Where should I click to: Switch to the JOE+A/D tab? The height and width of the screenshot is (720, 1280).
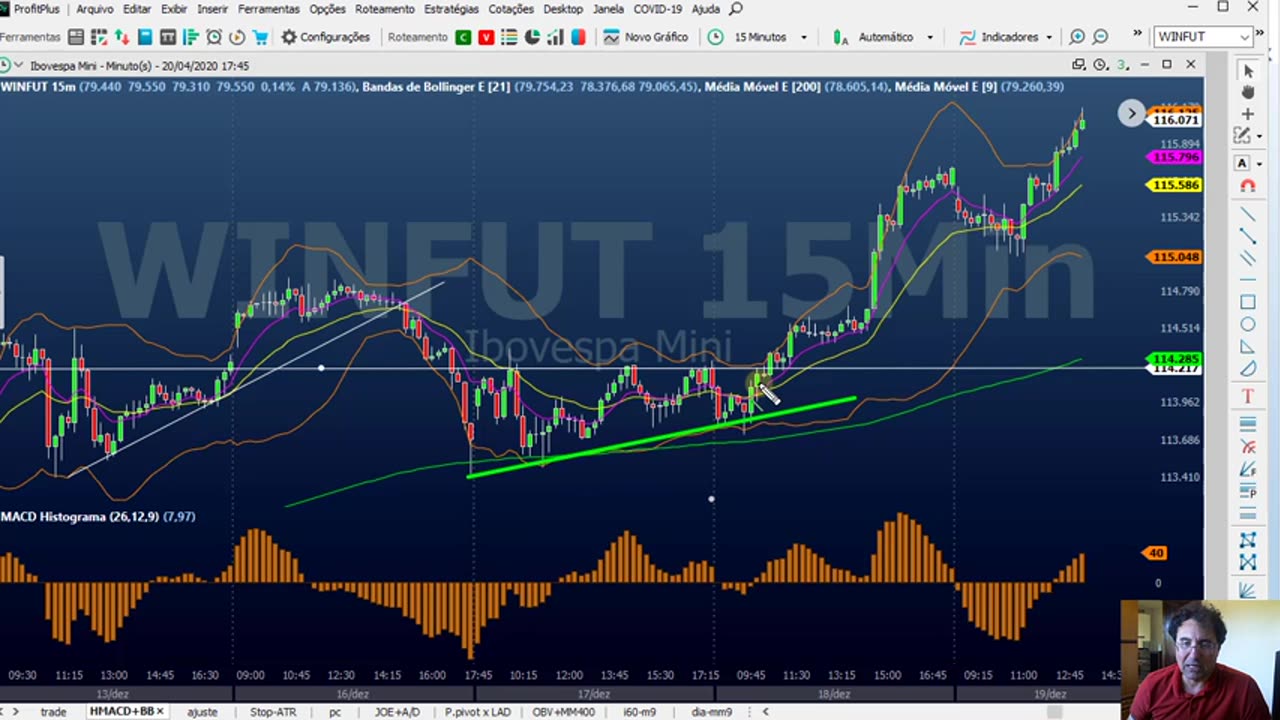[x=397, y=712]
